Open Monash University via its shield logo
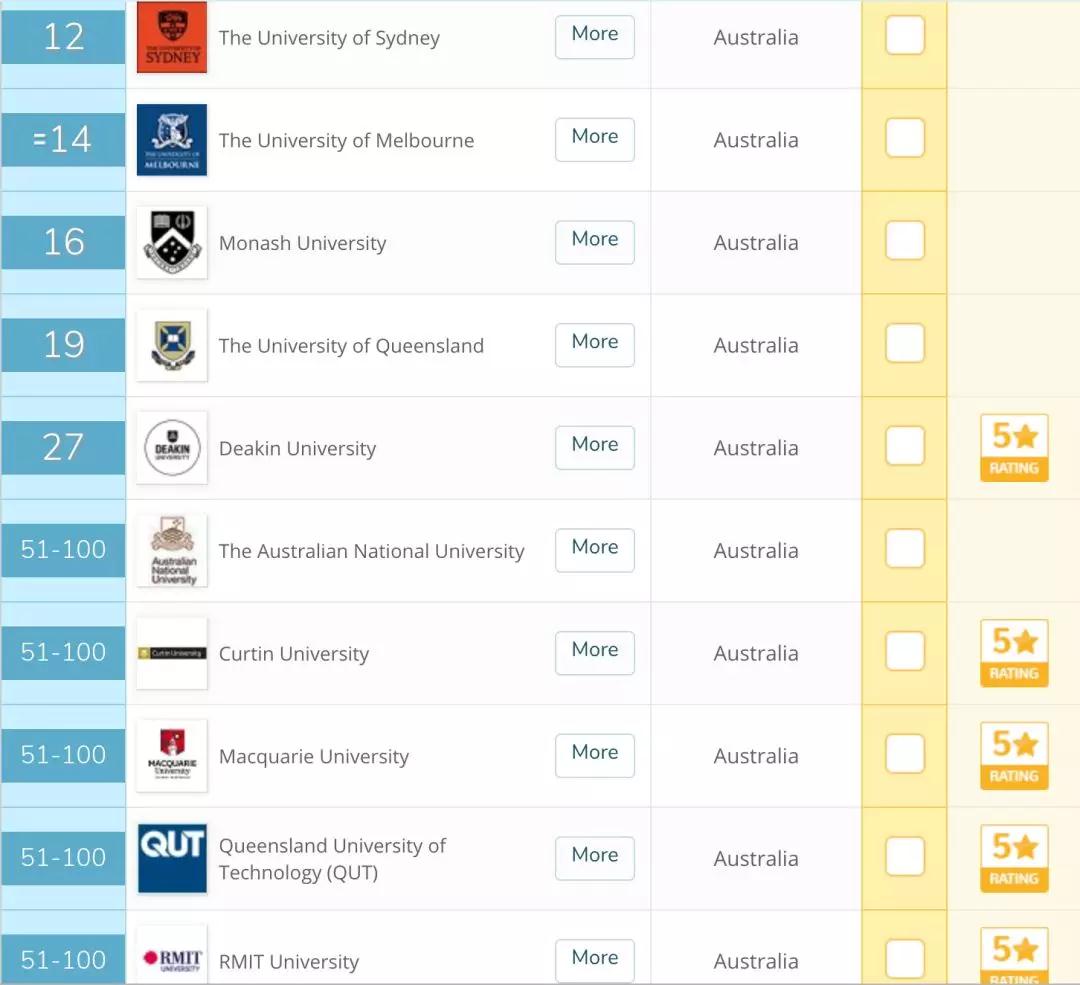The width and height of the screenshot is (1080, 985). coord(172,243)
